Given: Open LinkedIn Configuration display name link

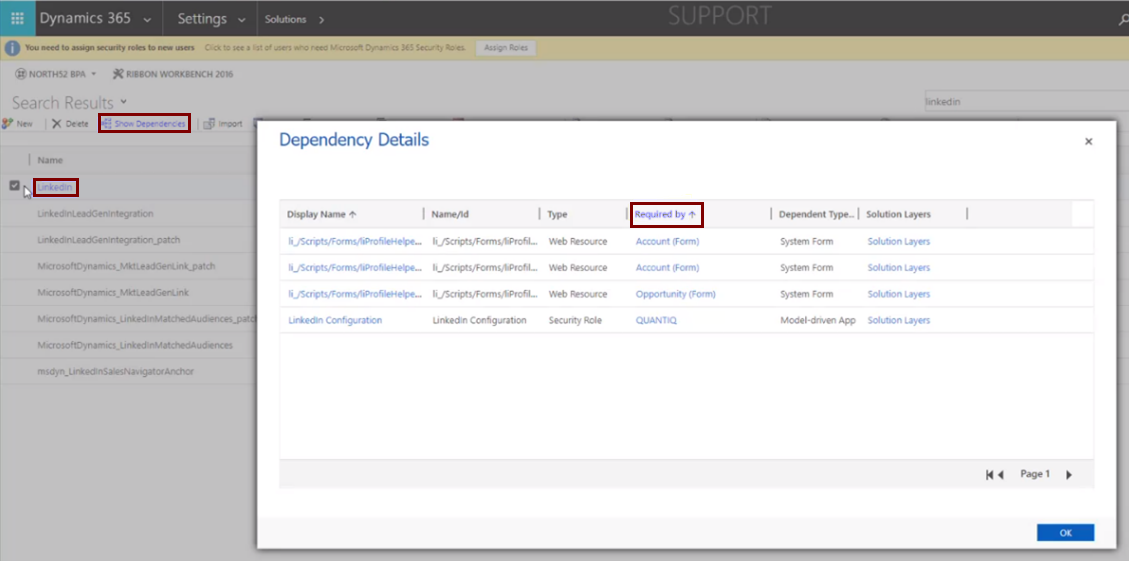Looking at the screenshot, I should (x=335, y=320).
